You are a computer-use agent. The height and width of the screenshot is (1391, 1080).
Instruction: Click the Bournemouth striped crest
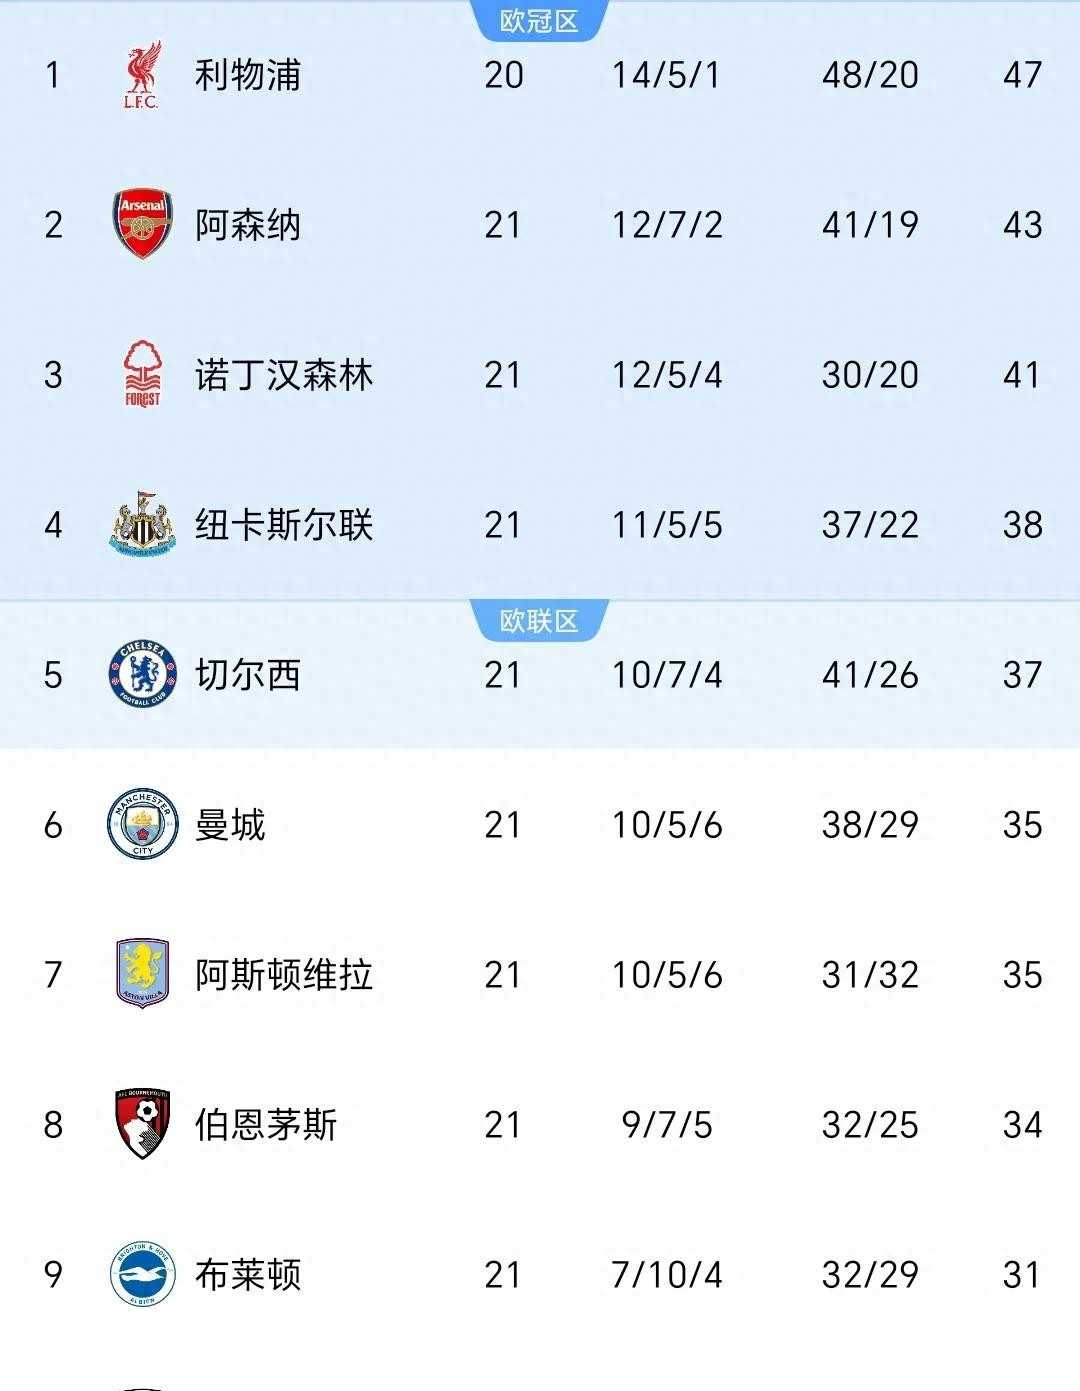click(x=143, y=1123)
